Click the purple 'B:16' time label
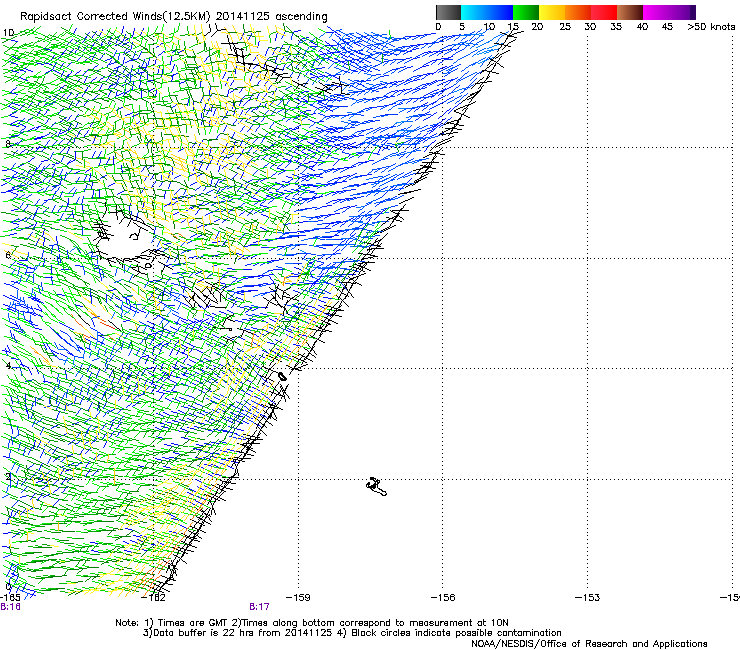The height and width of the screenshot is (650, 740). point(10,607)
